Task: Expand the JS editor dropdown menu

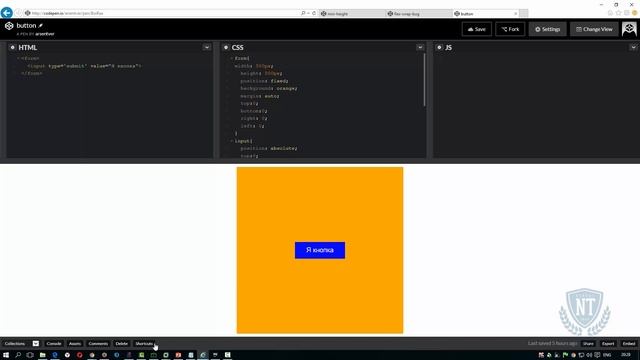Action: (x=633, y=47)
